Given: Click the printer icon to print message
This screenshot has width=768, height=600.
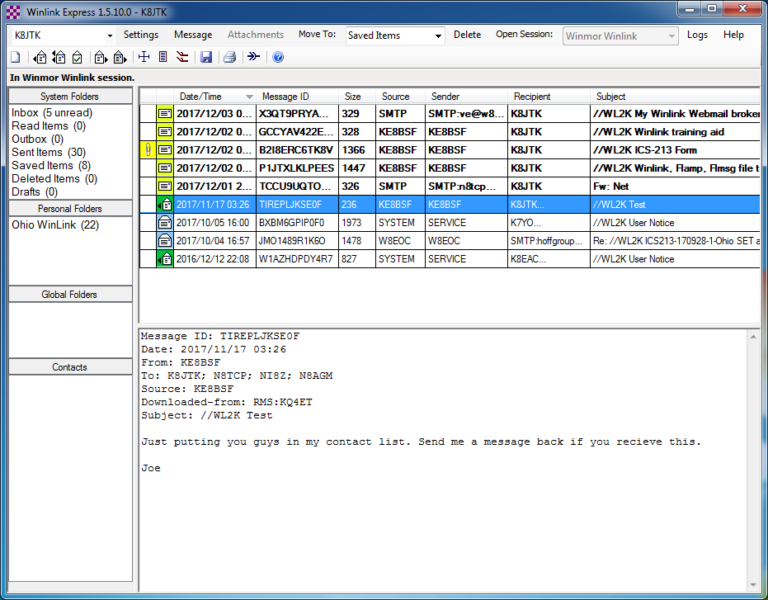Looking at the screenshot, I should 230,57.
